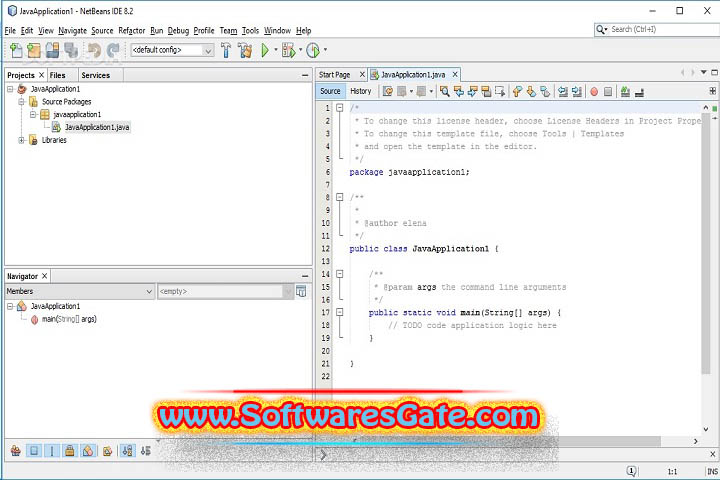This screenshot has height=480, width=720.
Task: Click the Navigator panel settings icon beside filter
Action: (x=301, y=291)
